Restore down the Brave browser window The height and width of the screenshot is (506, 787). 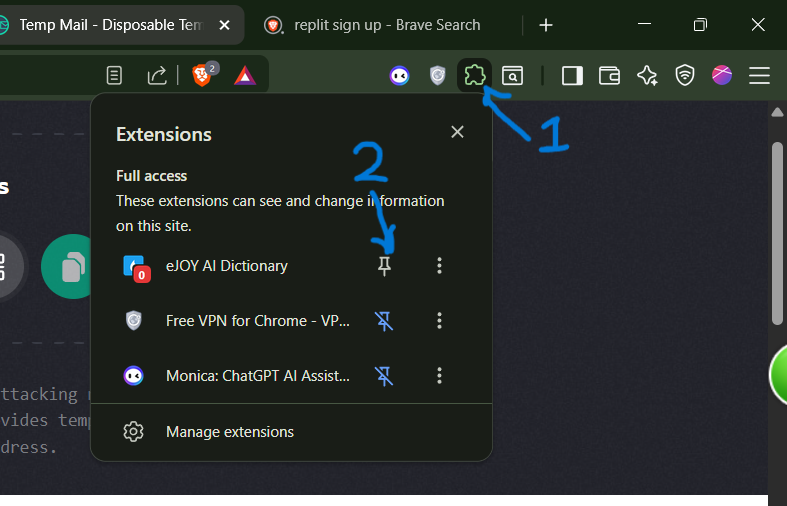(x=700, y=25)
